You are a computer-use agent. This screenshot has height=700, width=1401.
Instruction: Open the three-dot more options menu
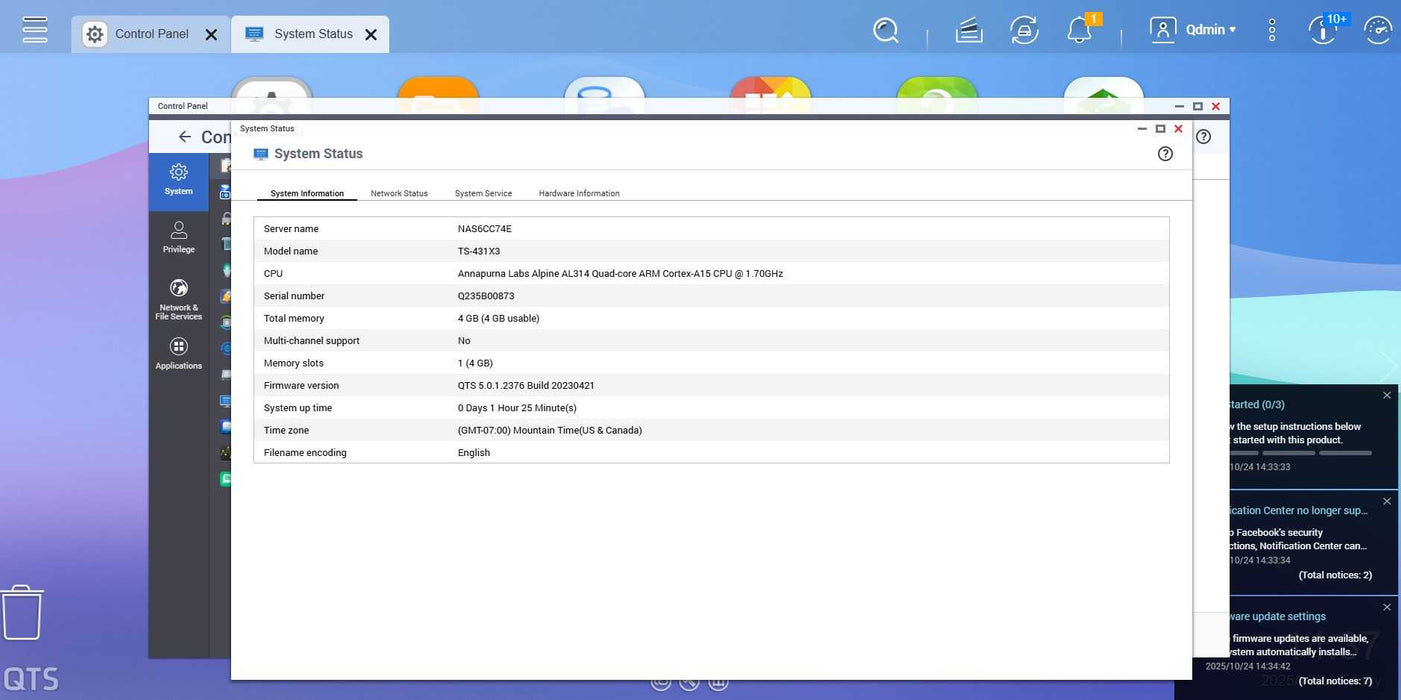(1272, 30)
